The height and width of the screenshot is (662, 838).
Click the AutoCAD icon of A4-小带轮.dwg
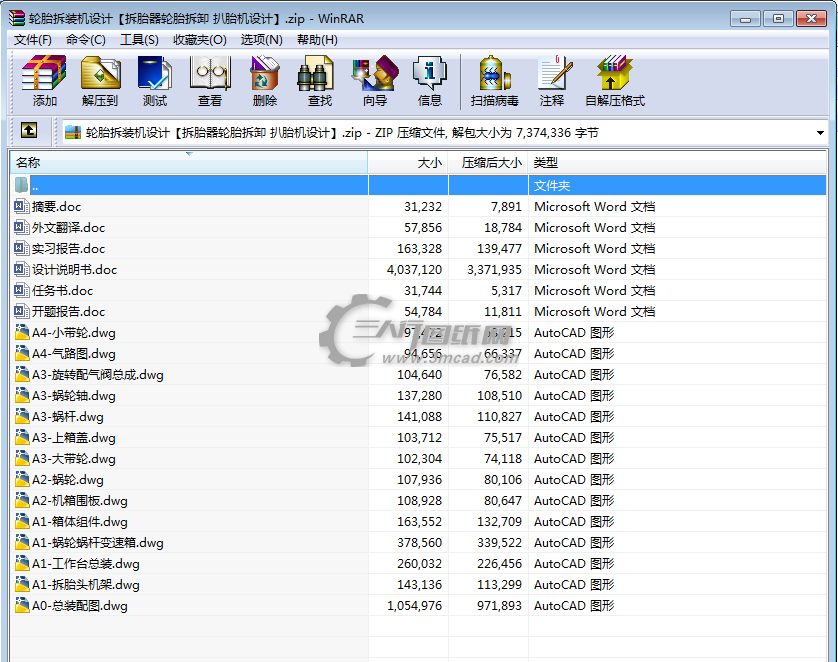(22, 332)
